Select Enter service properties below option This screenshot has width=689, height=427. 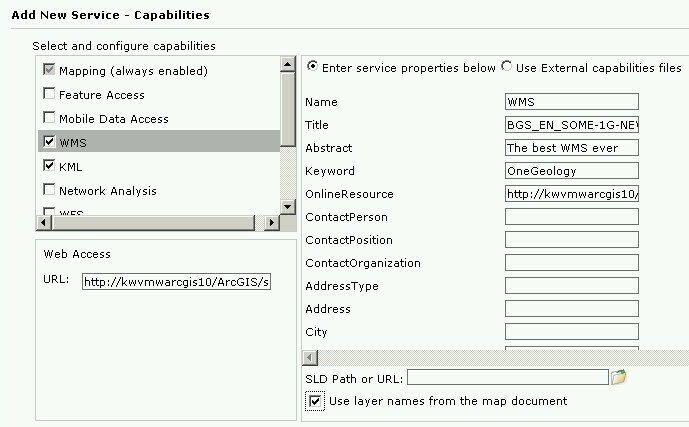312,66
